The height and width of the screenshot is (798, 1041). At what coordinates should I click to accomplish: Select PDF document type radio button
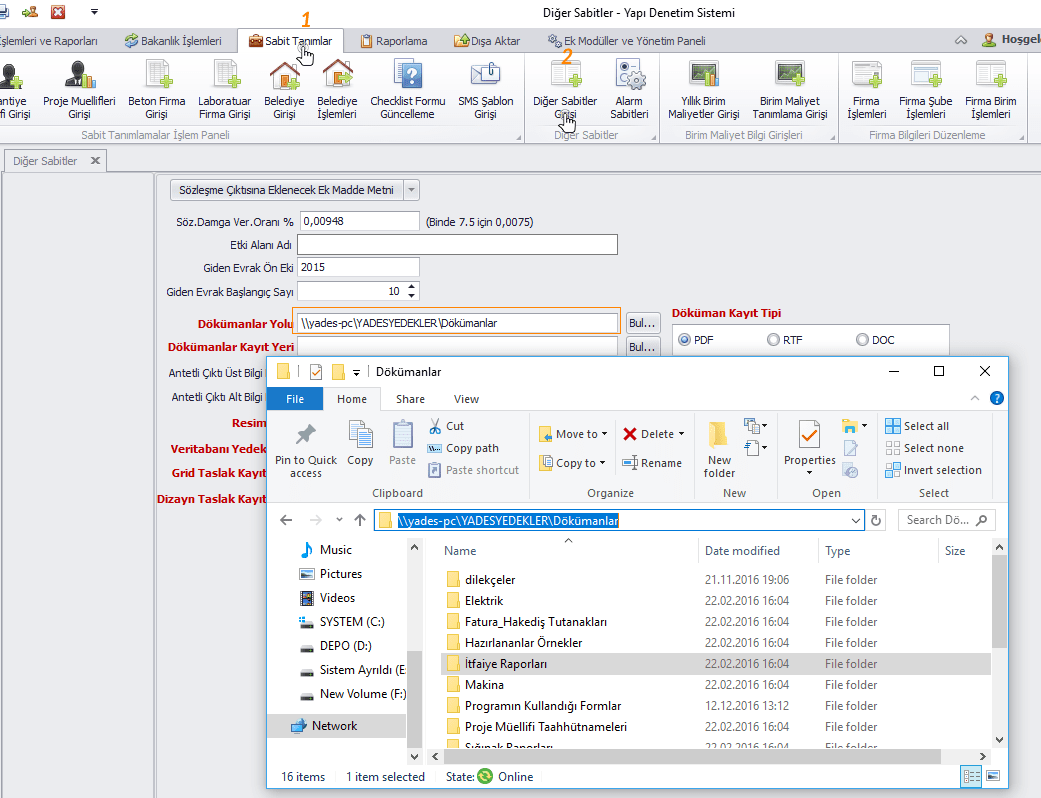point(685,340)
